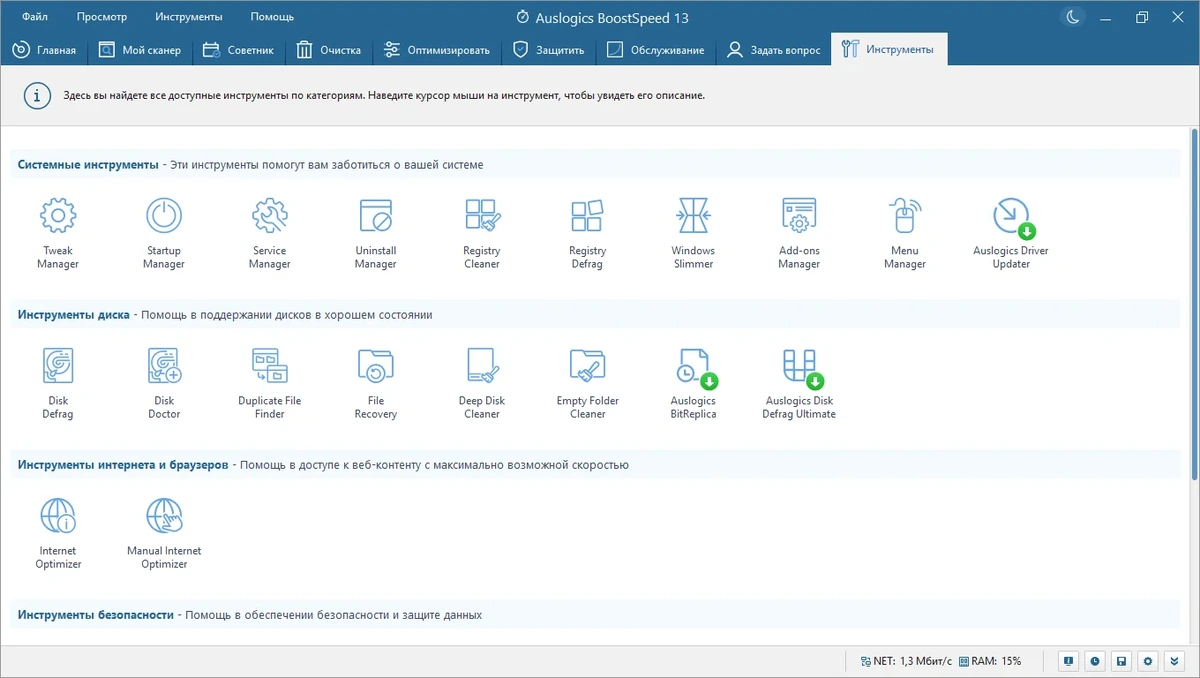Image resolution: width=1200 pixels, height=678 pixels.
Task: Switch to Главная tab
Action: 44,50
